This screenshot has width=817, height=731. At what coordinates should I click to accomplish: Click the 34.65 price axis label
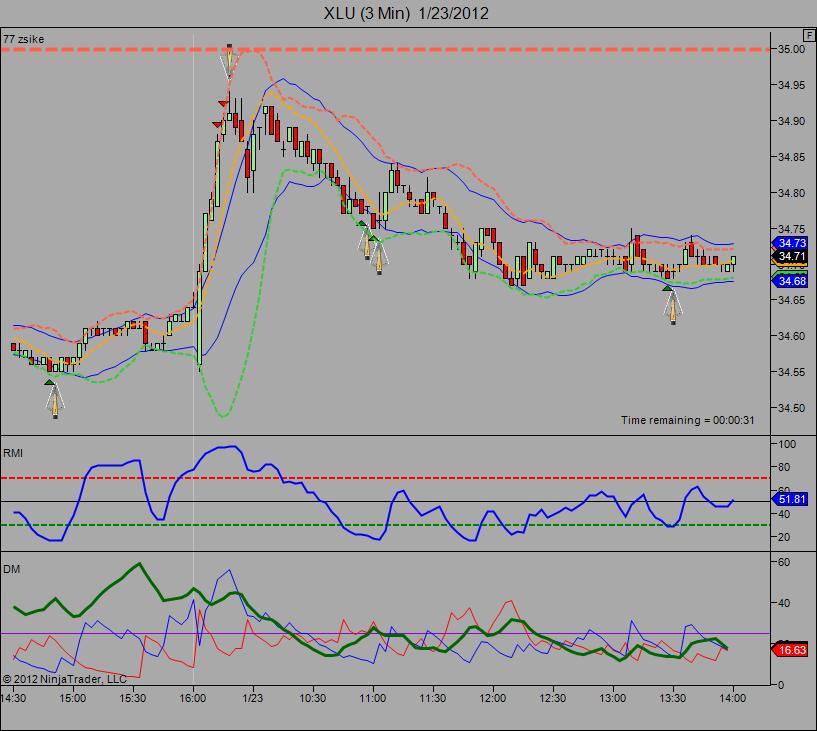791,300
